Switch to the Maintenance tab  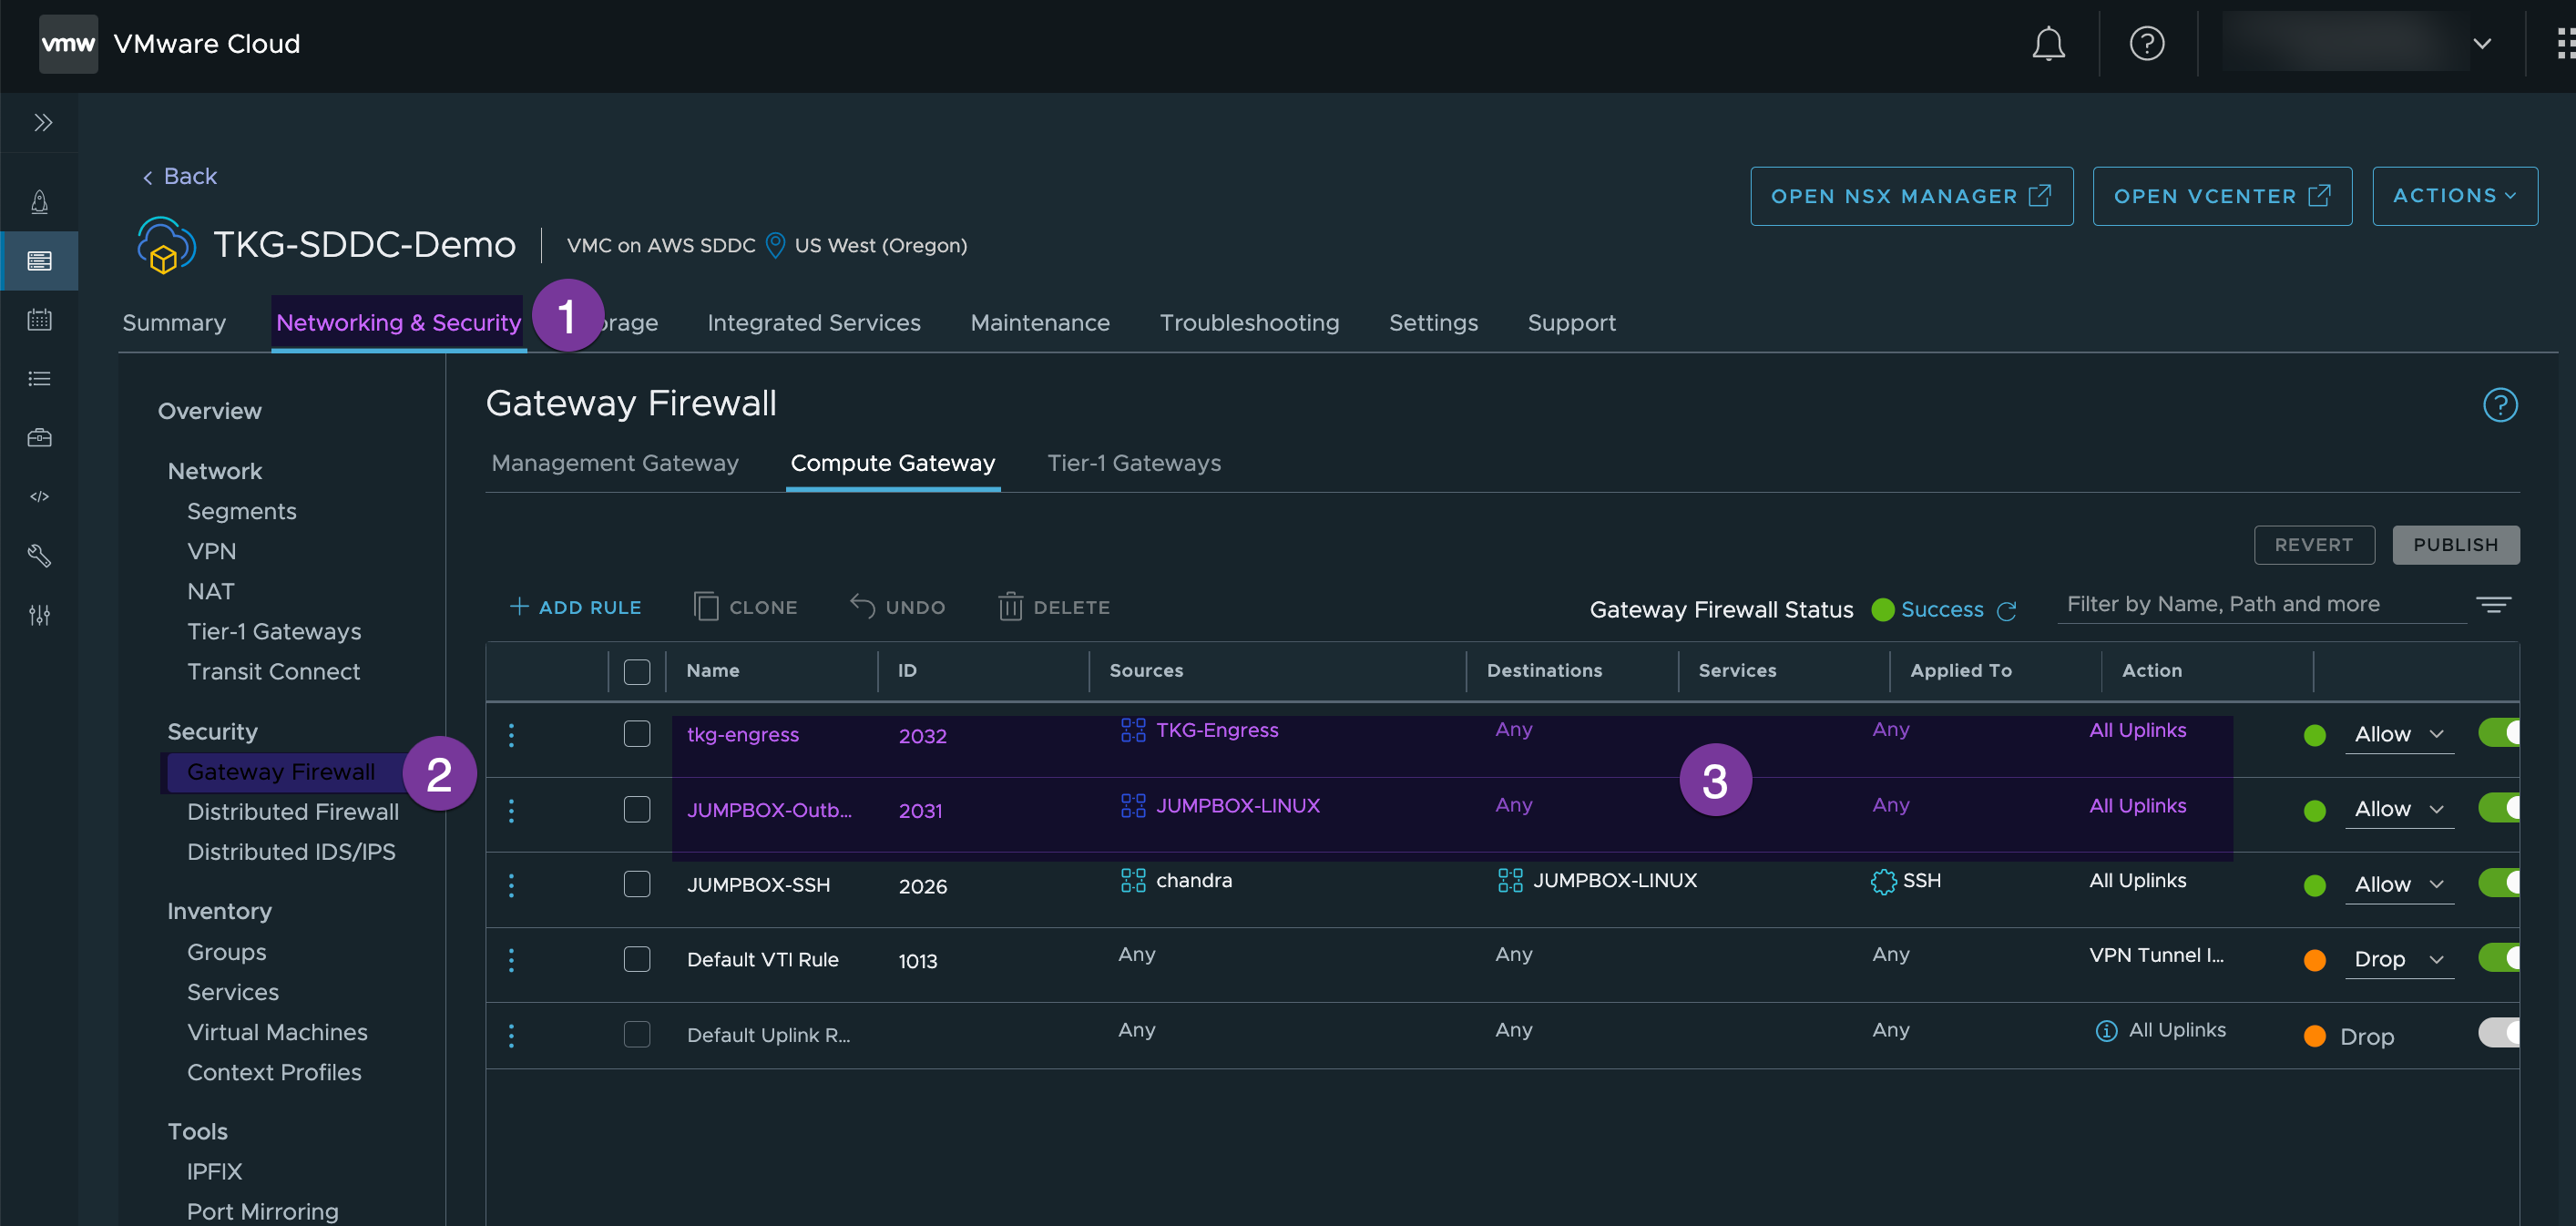[1040, 323]
